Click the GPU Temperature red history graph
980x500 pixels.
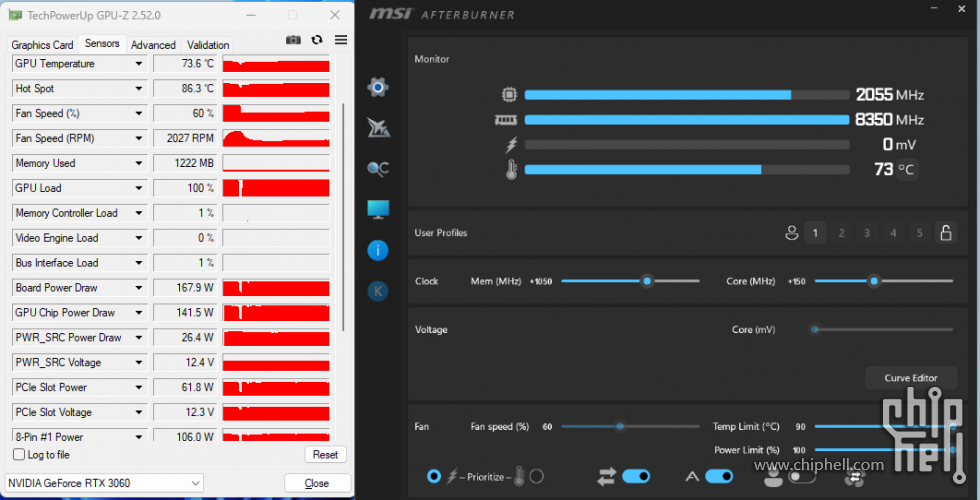pos(276,64)
